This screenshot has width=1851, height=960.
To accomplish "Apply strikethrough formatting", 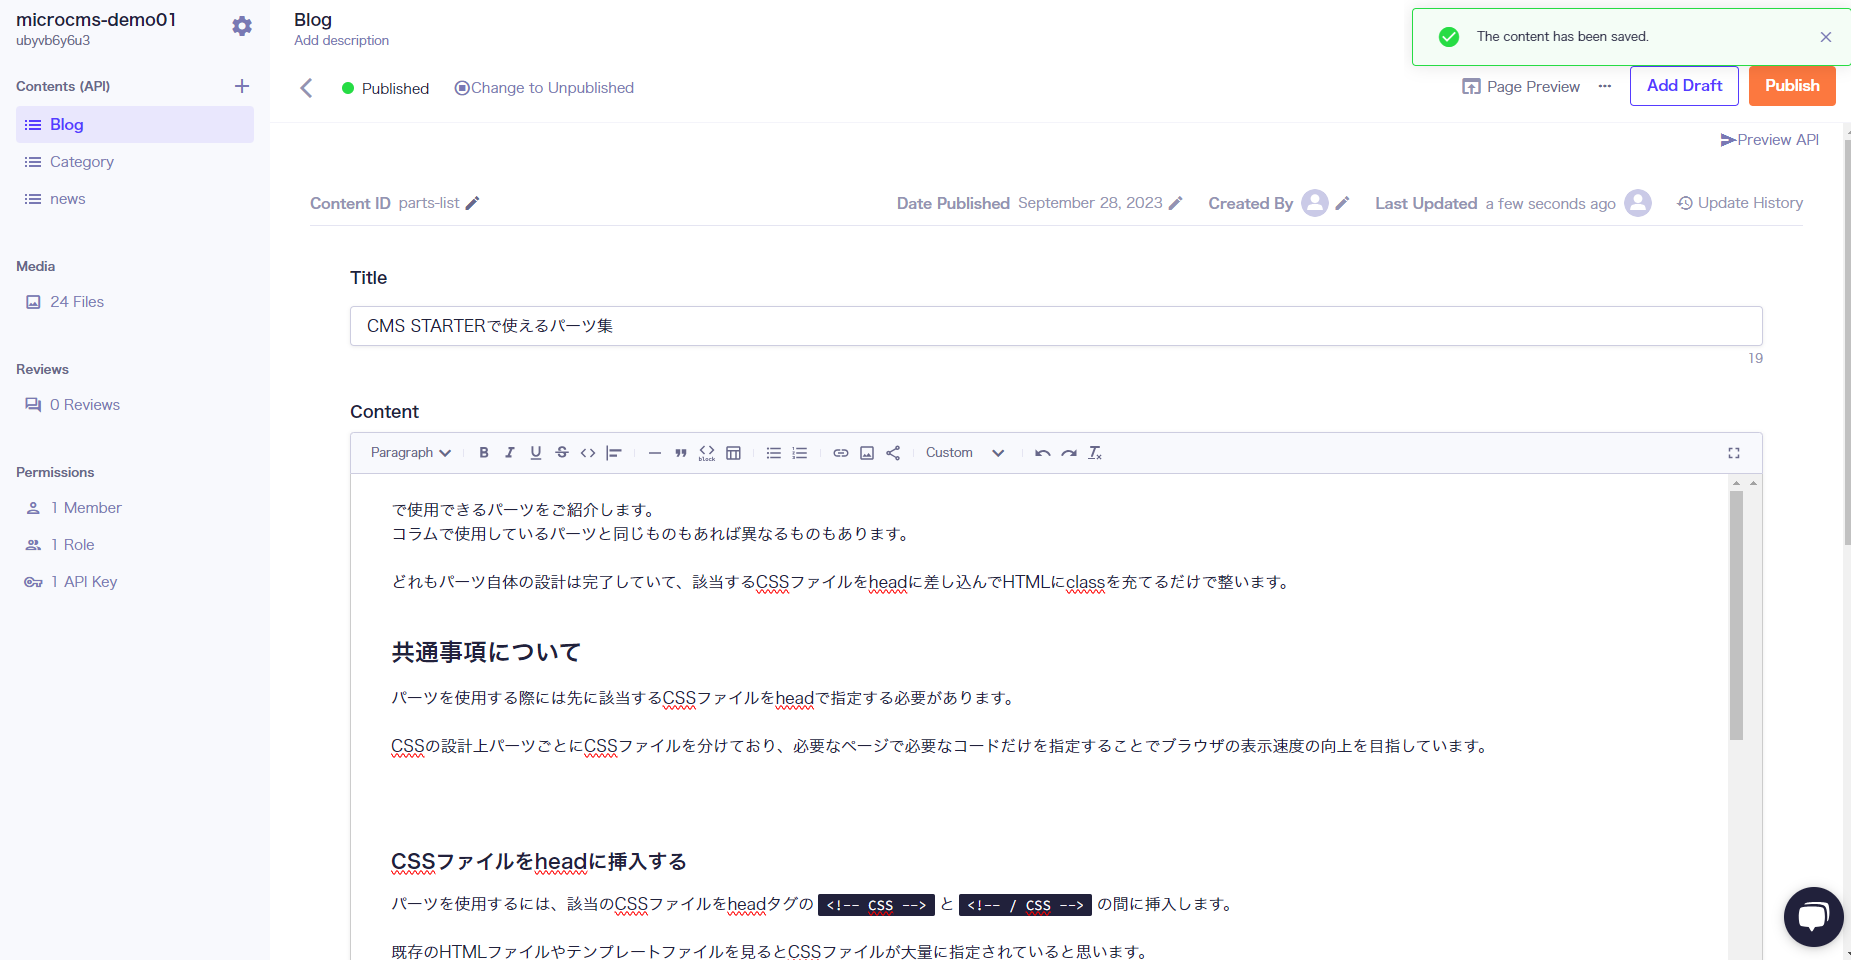I will [562, 453].
